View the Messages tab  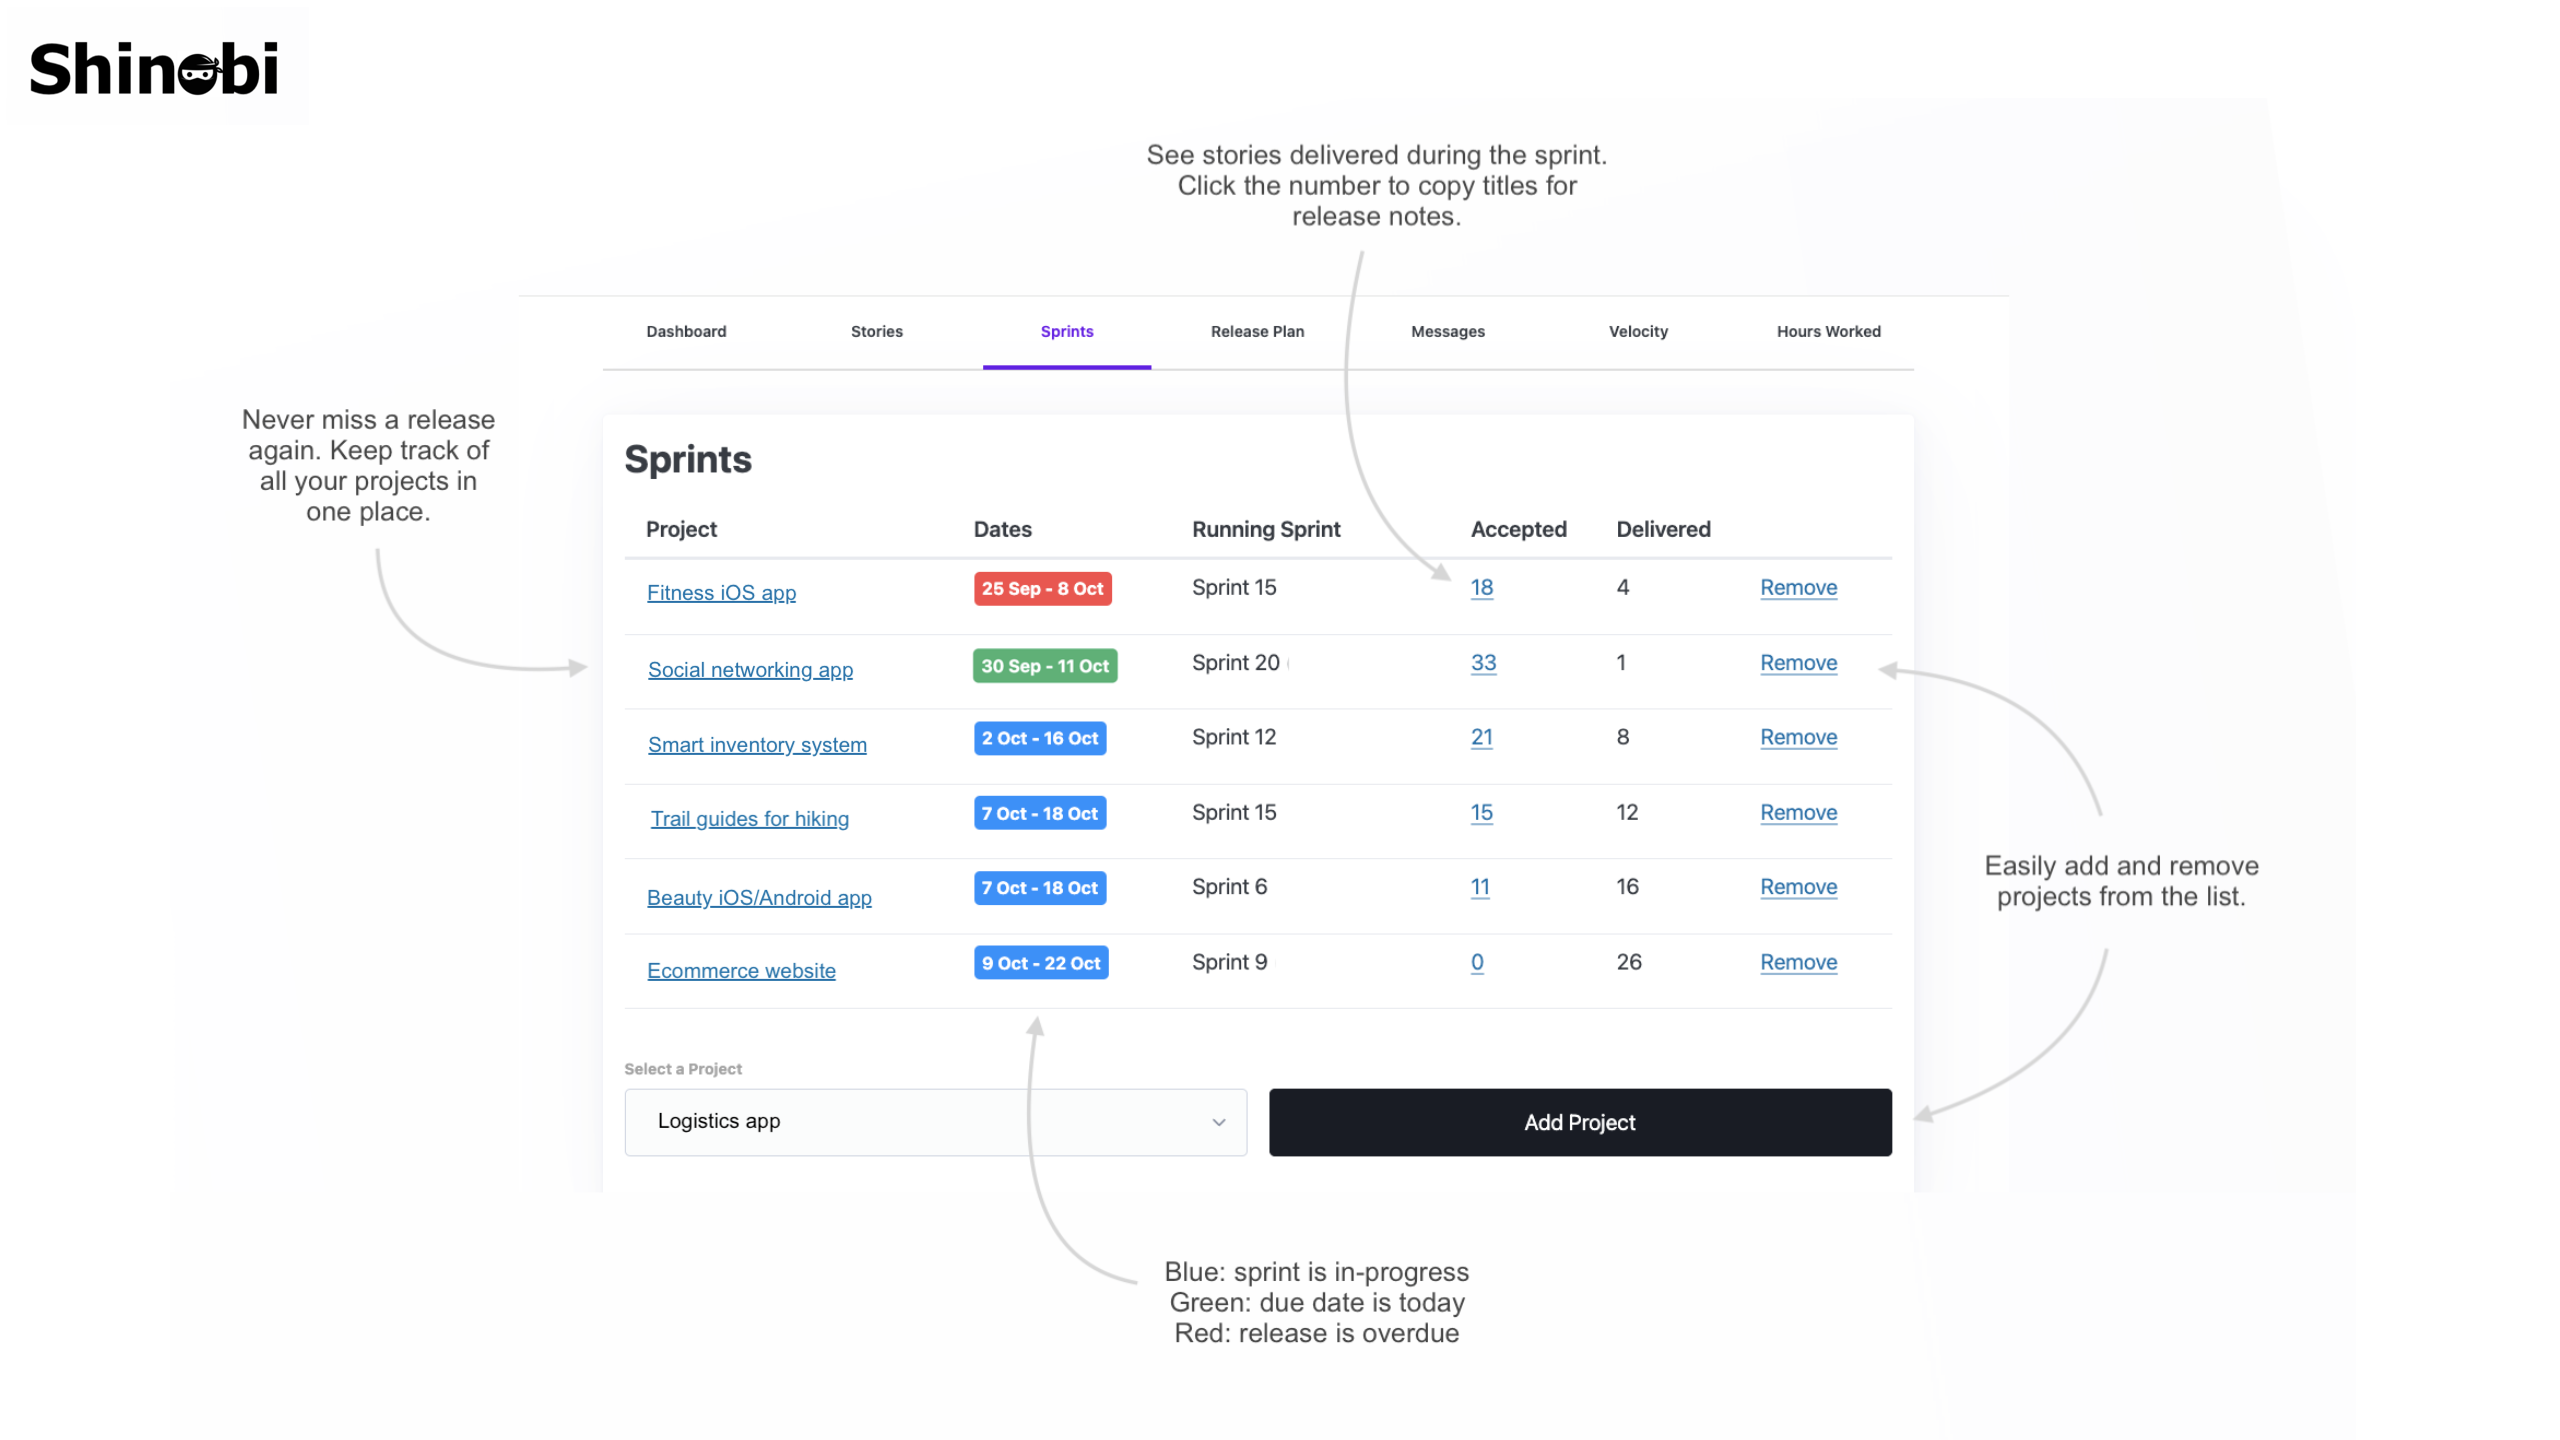click(x=1447, y=331)
